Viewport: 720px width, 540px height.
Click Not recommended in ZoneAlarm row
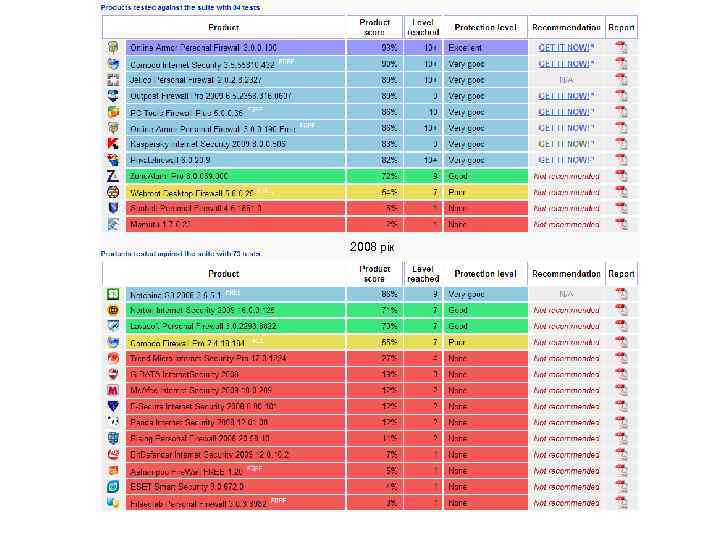click(566, 176)
